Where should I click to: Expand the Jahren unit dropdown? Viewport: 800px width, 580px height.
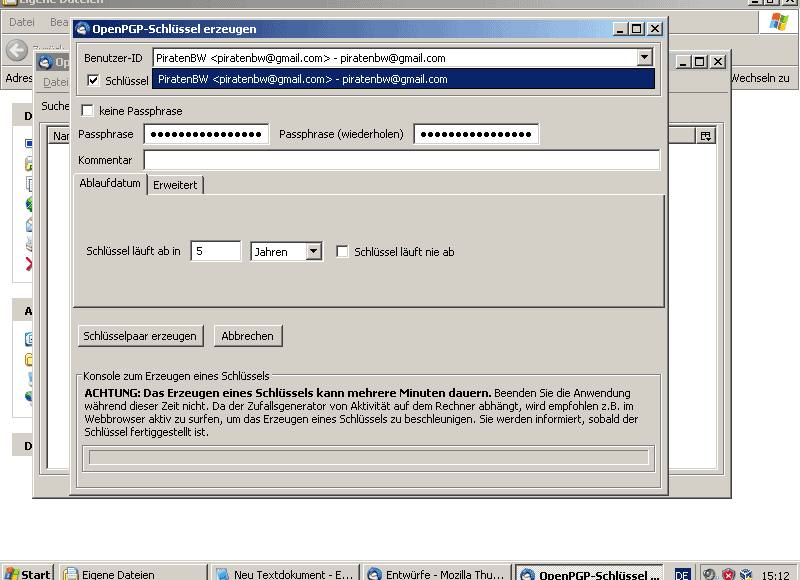313,251
